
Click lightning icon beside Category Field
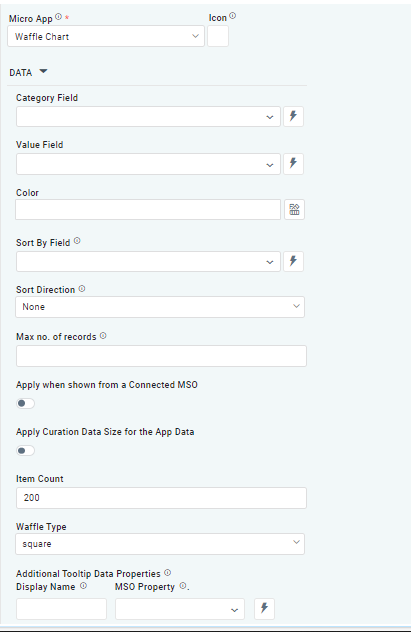tap(293, 116)
